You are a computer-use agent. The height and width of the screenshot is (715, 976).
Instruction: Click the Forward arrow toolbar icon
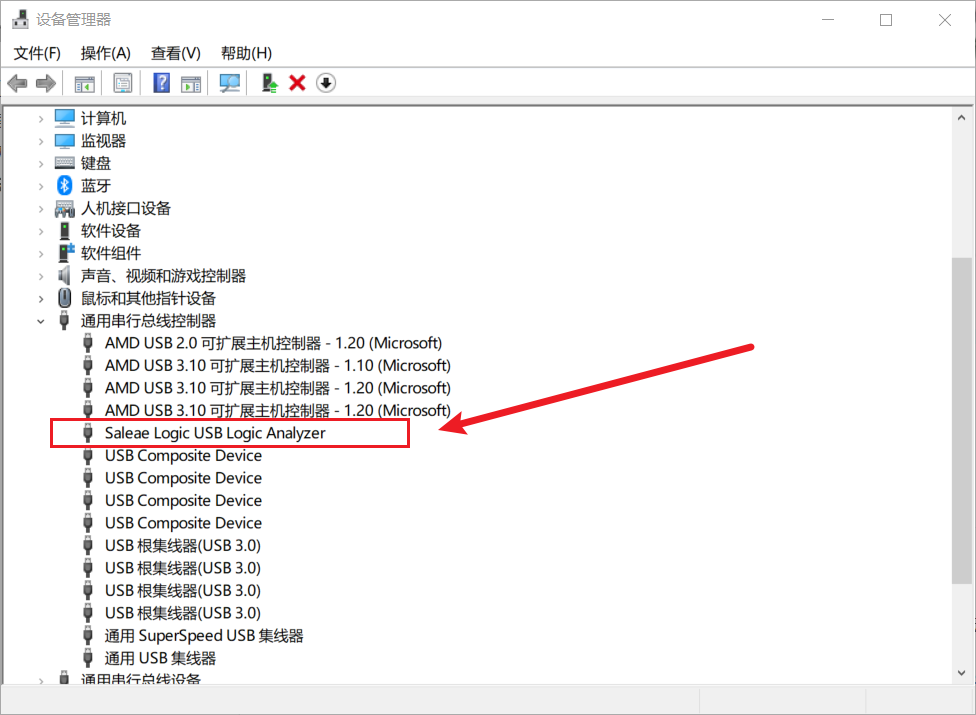(45, 83)
